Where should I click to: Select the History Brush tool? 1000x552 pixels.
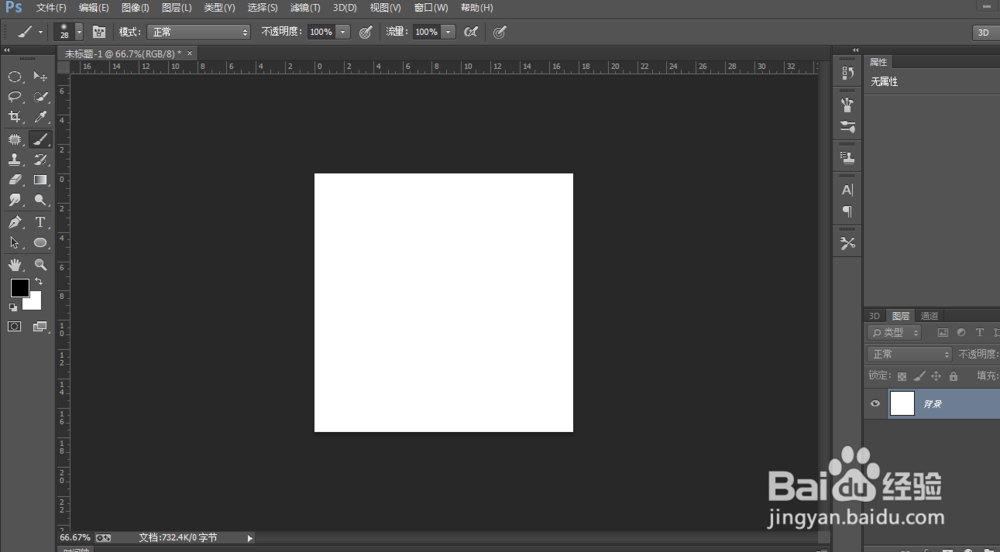pyautogui.click(x=40, y=159)
